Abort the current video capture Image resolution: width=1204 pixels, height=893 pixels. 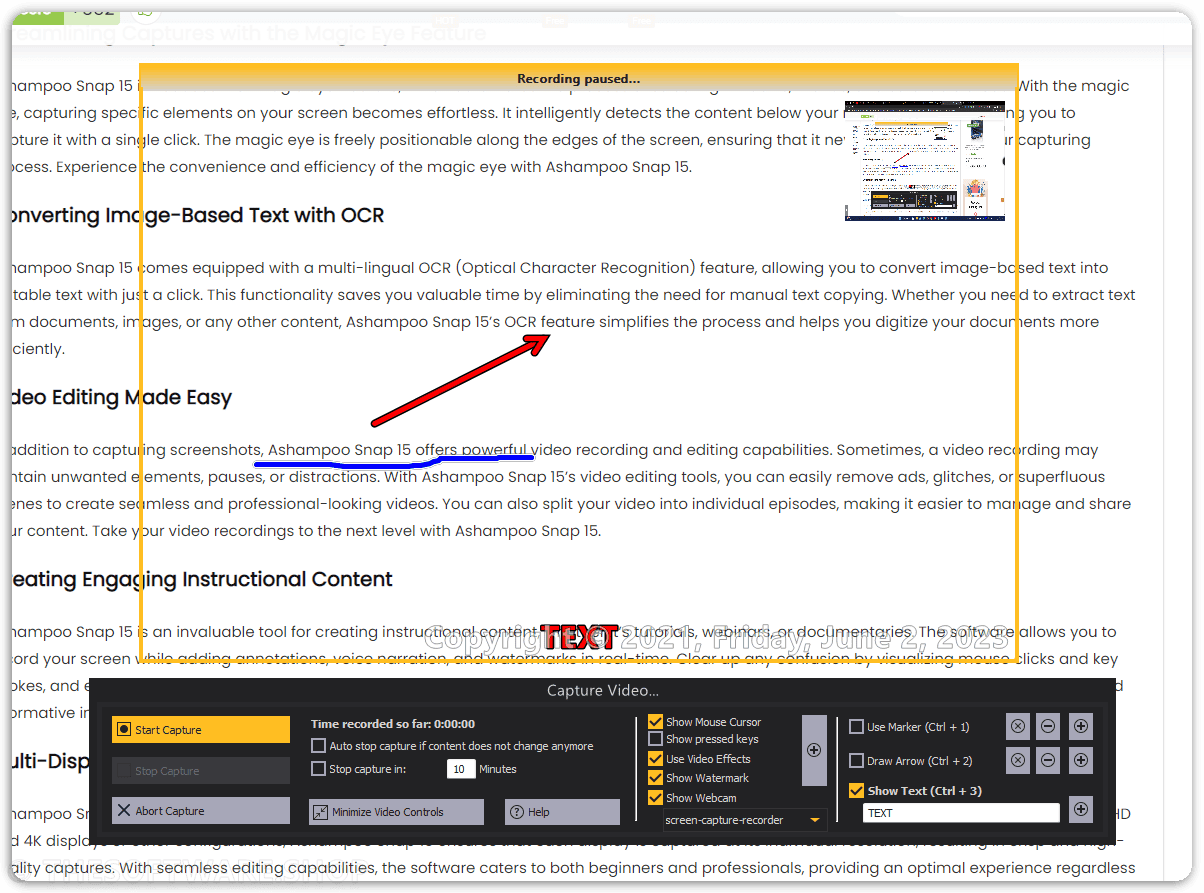point(201,810)
